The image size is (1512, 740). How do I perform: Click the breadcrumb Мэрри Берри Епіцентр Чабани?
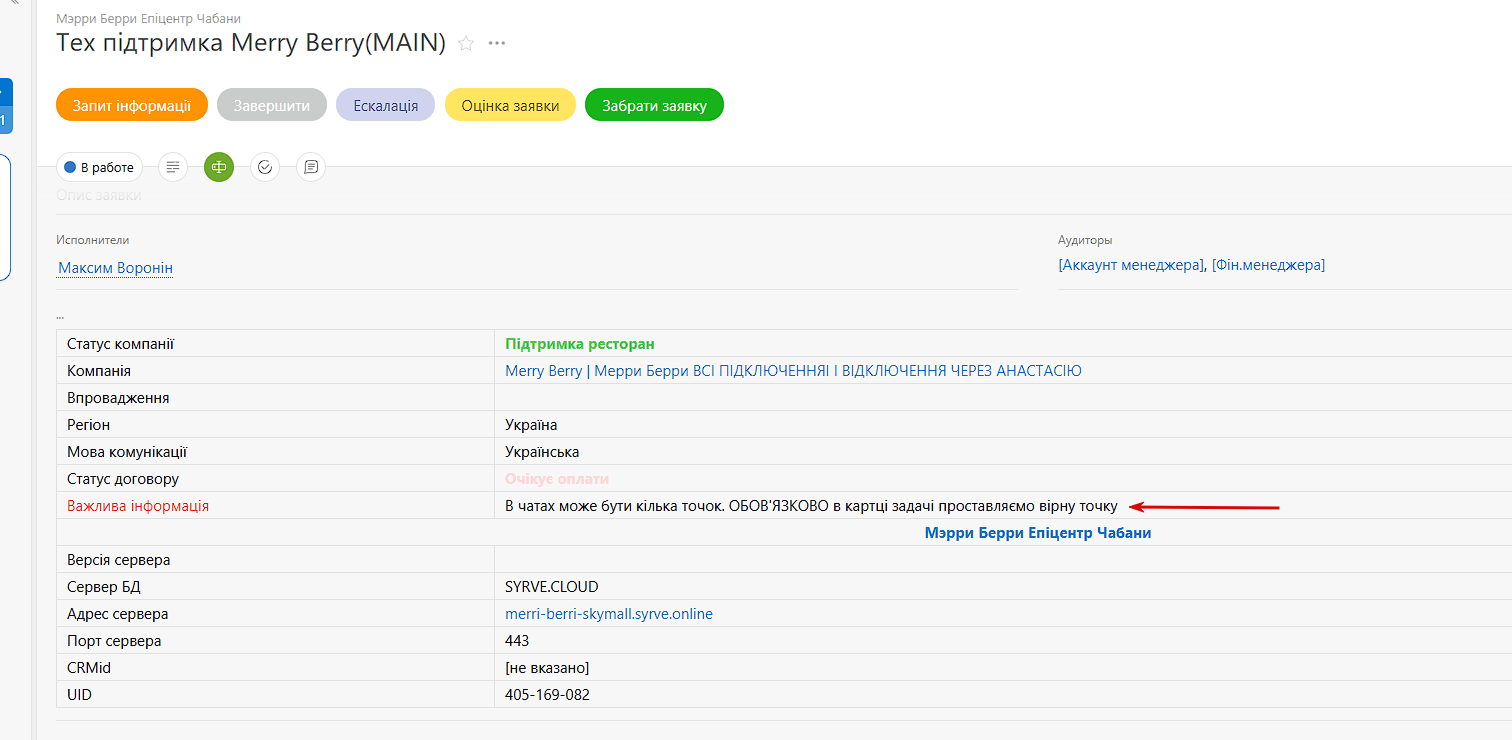pos(148,19)
